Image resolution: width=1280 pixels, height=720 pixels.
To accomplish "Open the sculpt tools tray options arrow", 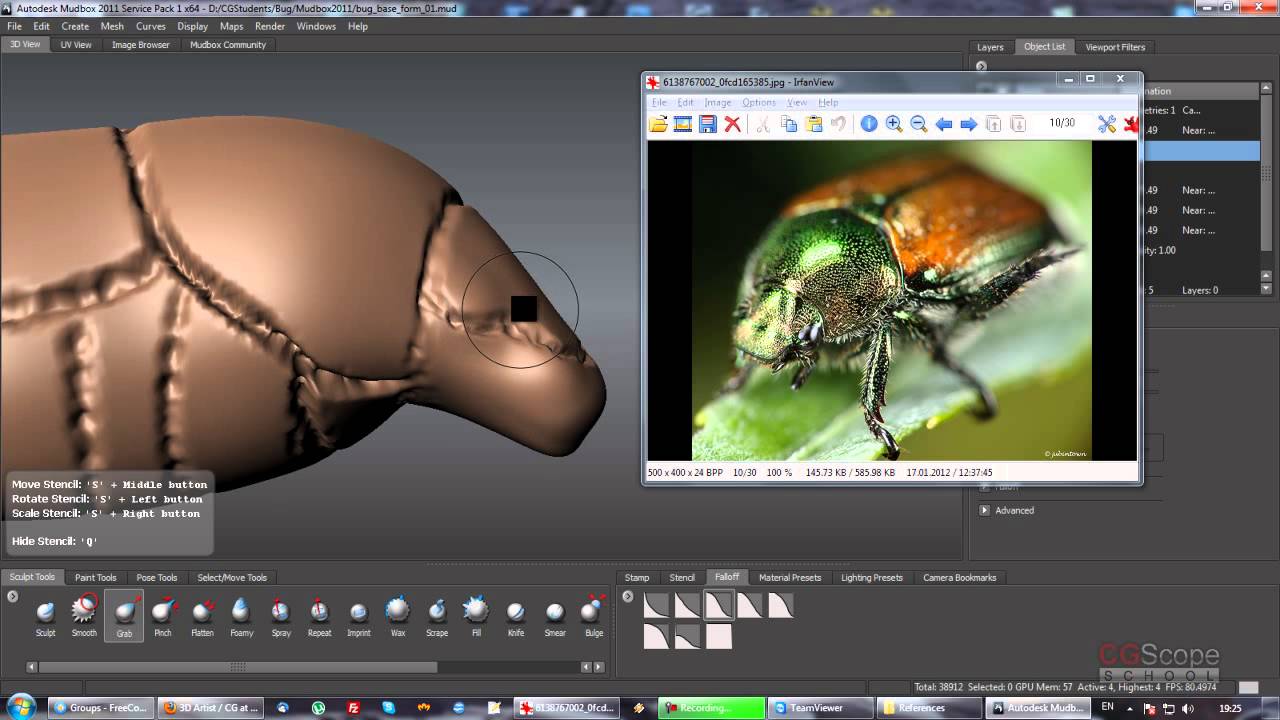I will 13,597.
